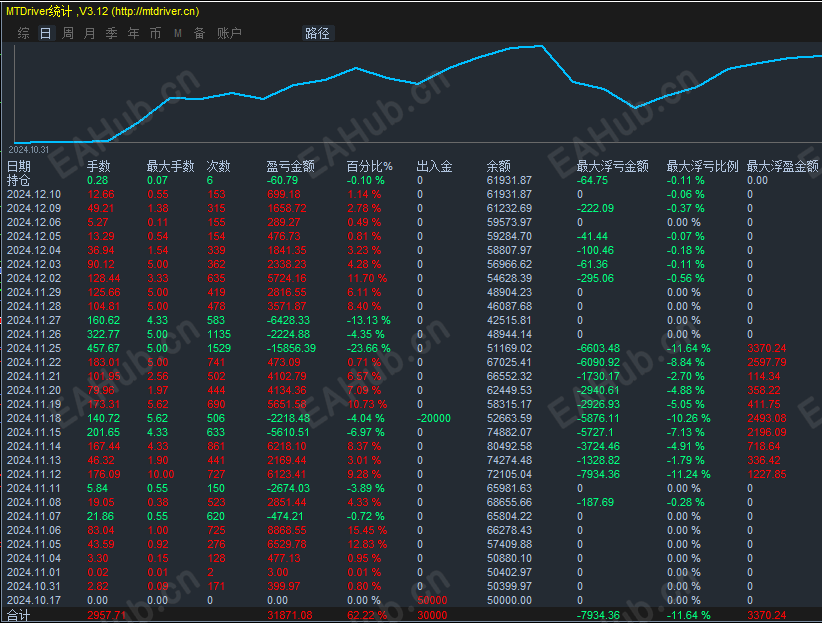822x623 pixels.
Task: Click the 盈亏金额 column header
Action: coord(290,166)
